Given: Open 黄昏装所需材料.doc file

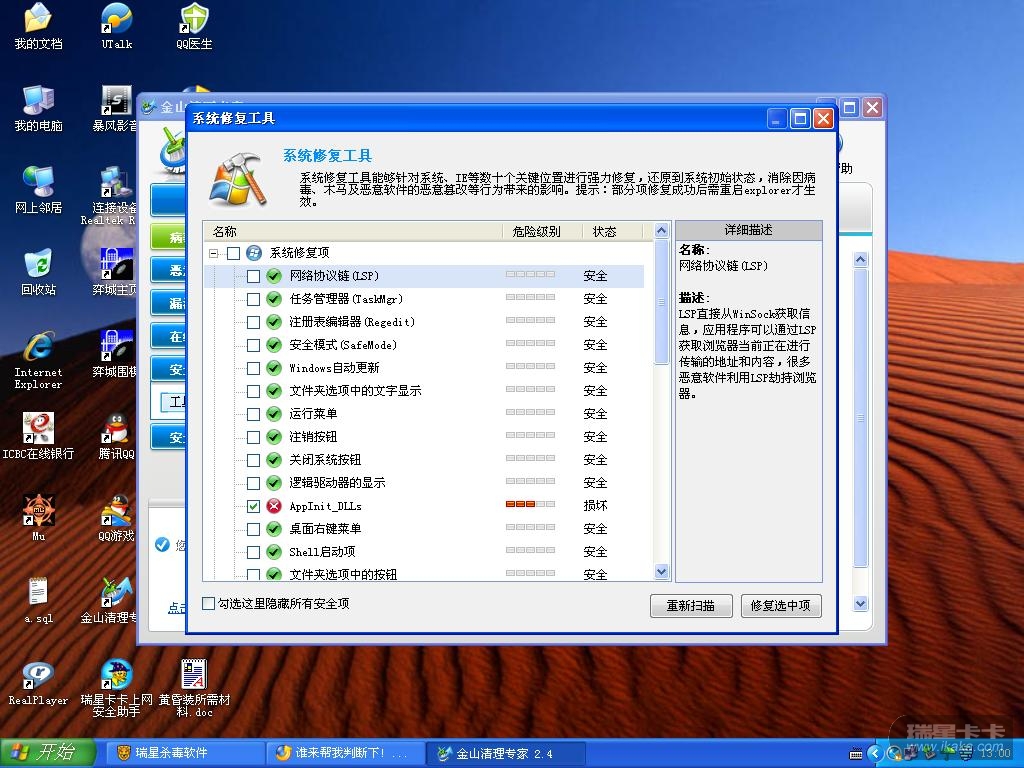Looking at the screenshot, I should [x=194, y=688].
